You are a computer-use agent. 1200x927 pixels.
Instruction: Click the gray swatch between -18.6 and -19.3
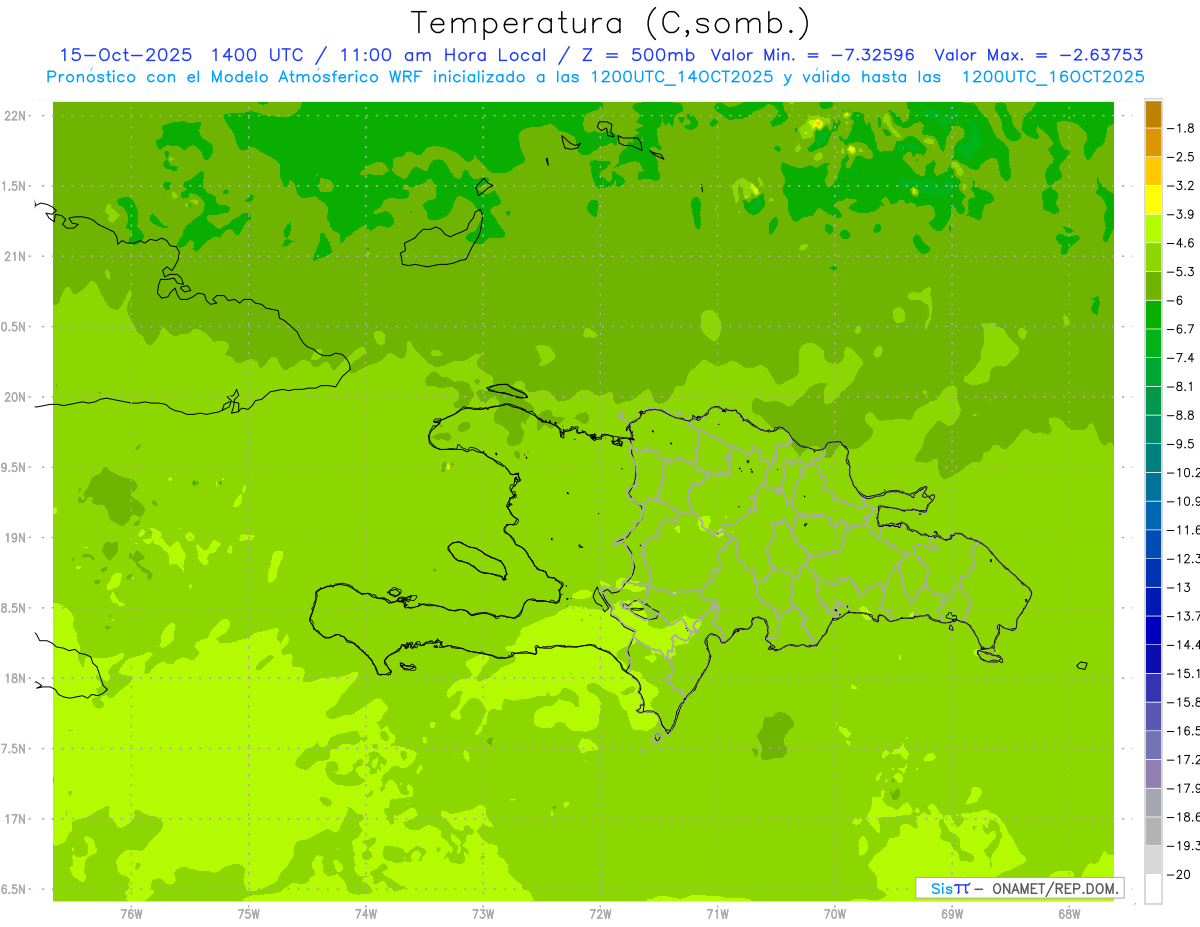click(x=1153, y=831)
